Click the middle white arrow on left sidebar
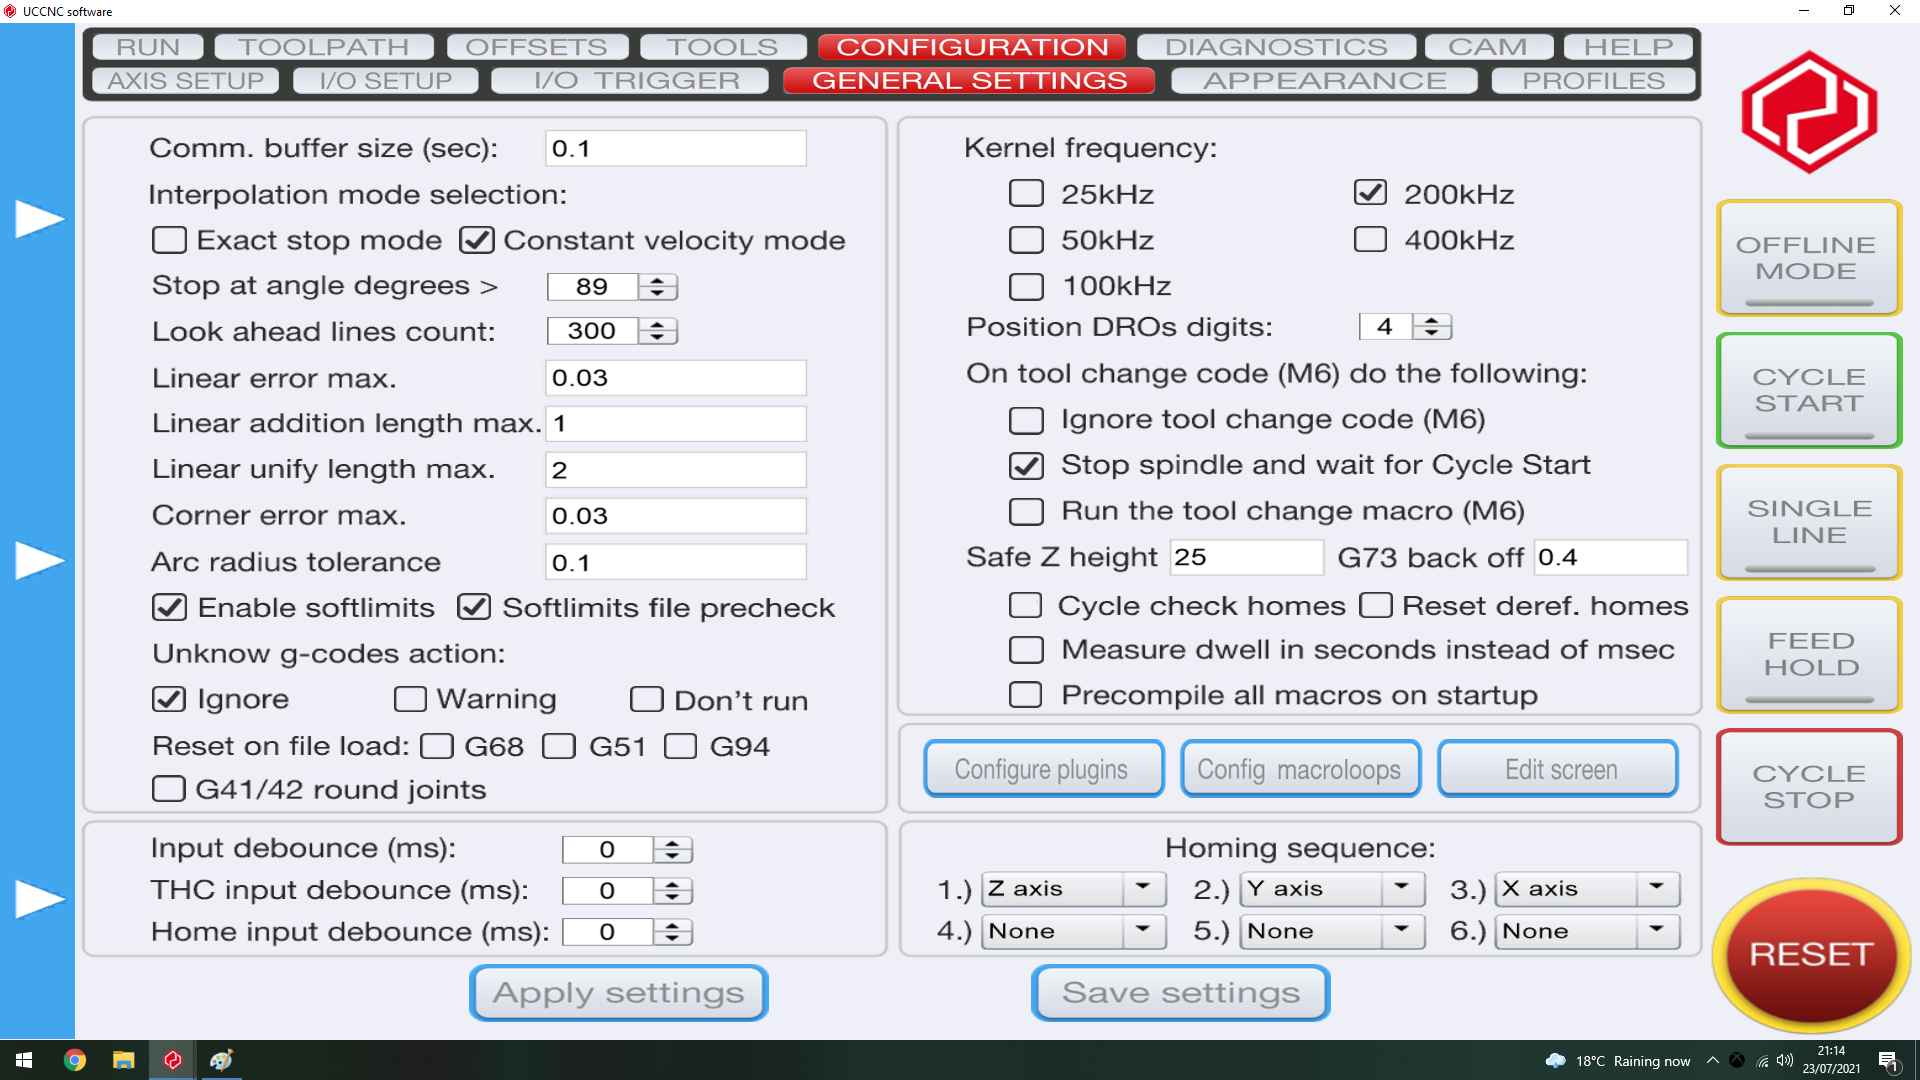The width and height of the screenshot is (1920, 1080). 39,560
